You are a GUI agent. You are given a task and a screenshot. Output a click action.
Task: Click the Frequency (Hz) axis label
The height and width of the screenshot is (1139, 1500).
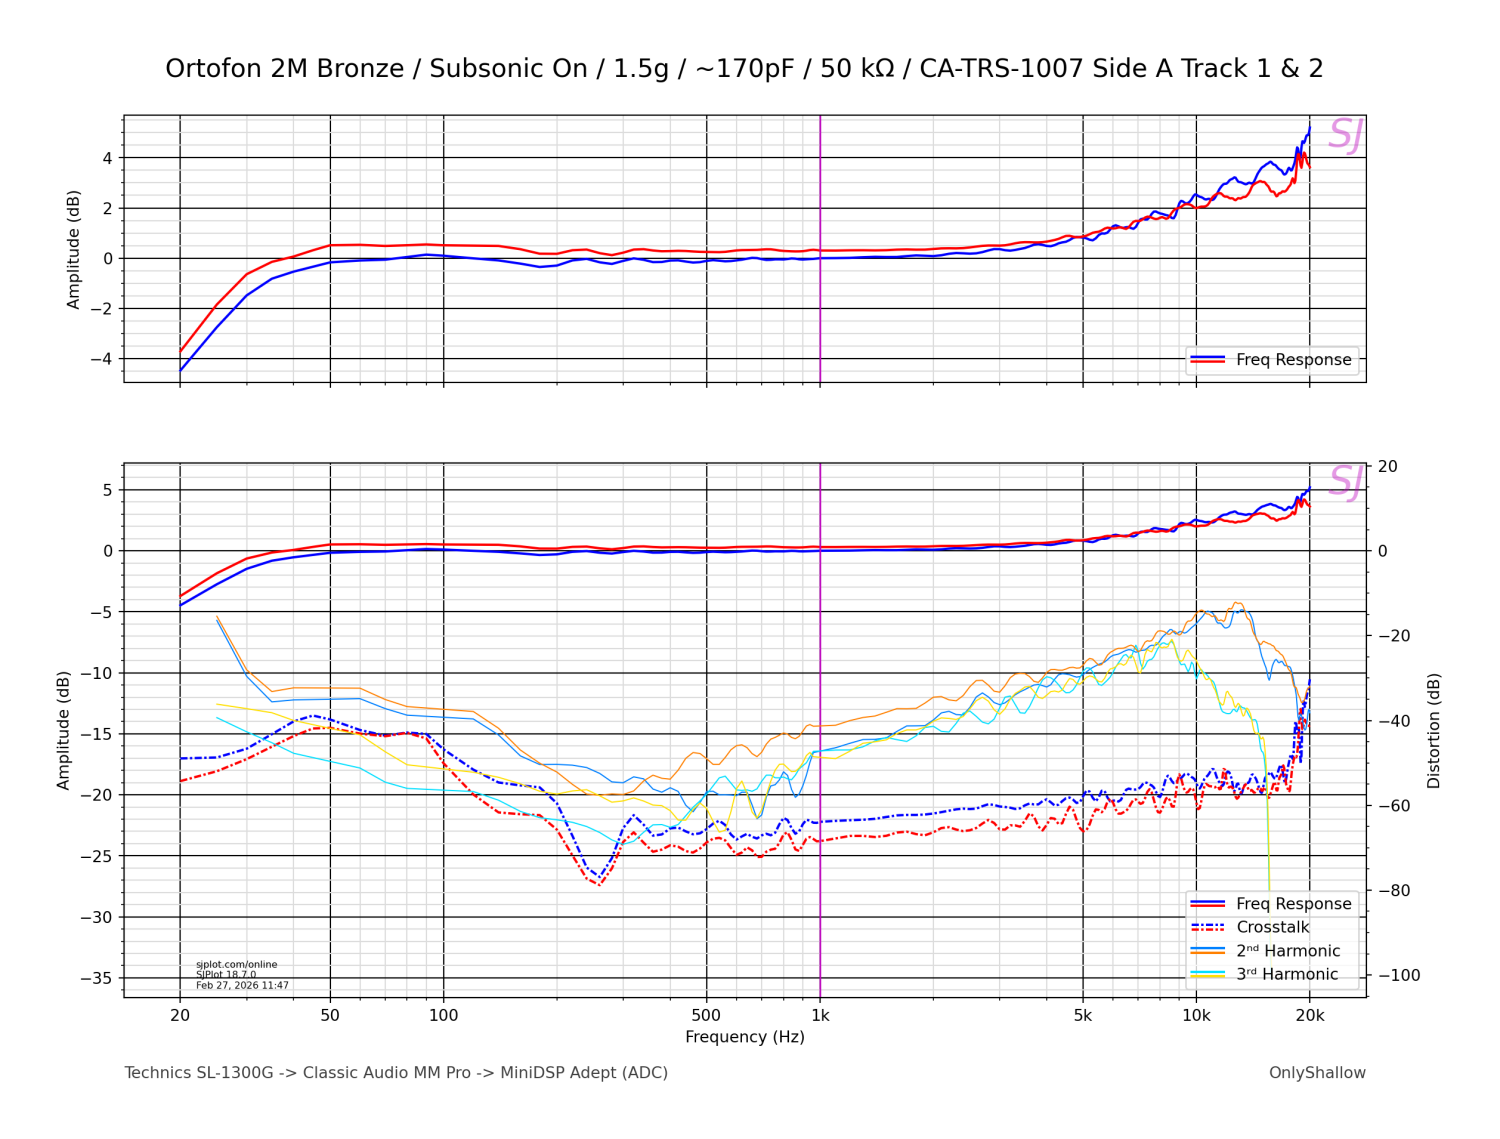click(x=744, y=1037)
